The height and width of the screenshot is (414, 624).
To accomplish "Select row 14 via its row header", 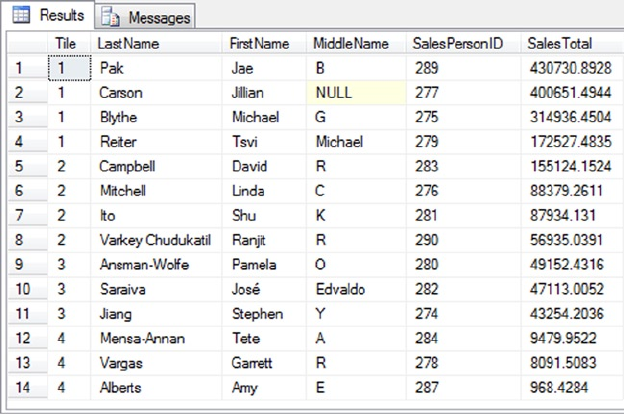I will (x=24, y=387).
